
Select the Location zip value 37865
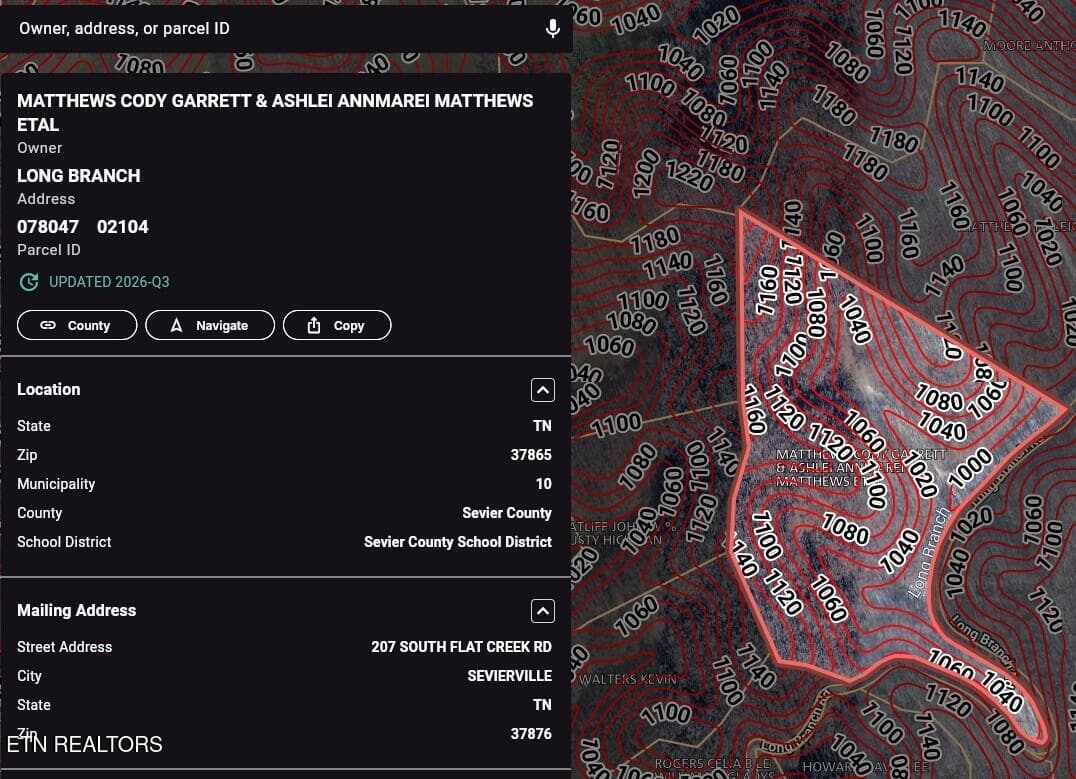pyautogui.click(x=531, y=455)
